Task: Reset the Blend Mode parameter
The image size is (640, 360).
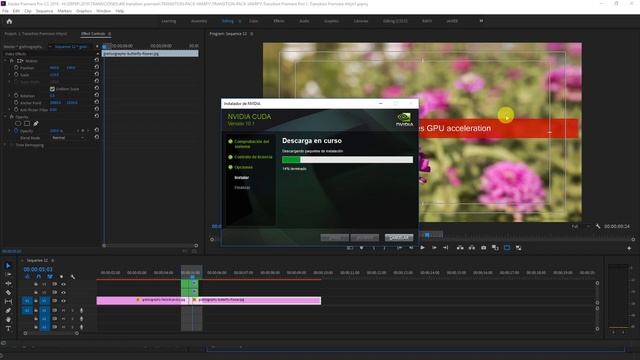Action: click(96, 137)
